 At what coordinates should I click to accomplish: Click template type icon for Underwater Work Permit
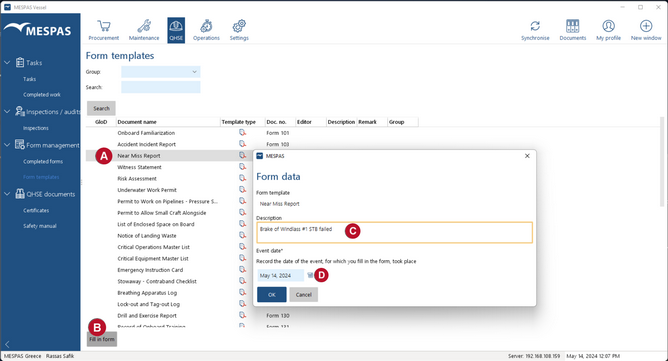242,190
